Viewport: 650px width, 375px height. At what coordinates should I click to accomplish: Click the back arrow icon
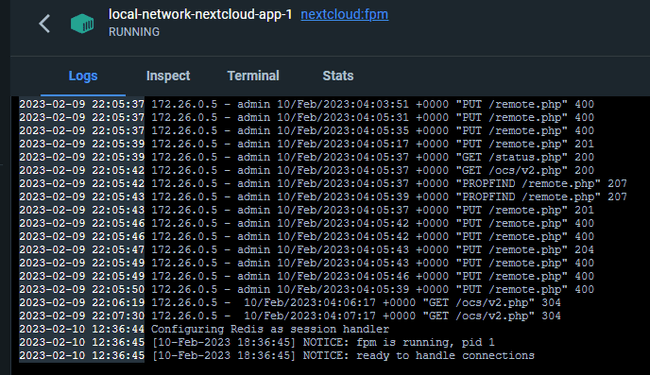click(x=44, y=23)
